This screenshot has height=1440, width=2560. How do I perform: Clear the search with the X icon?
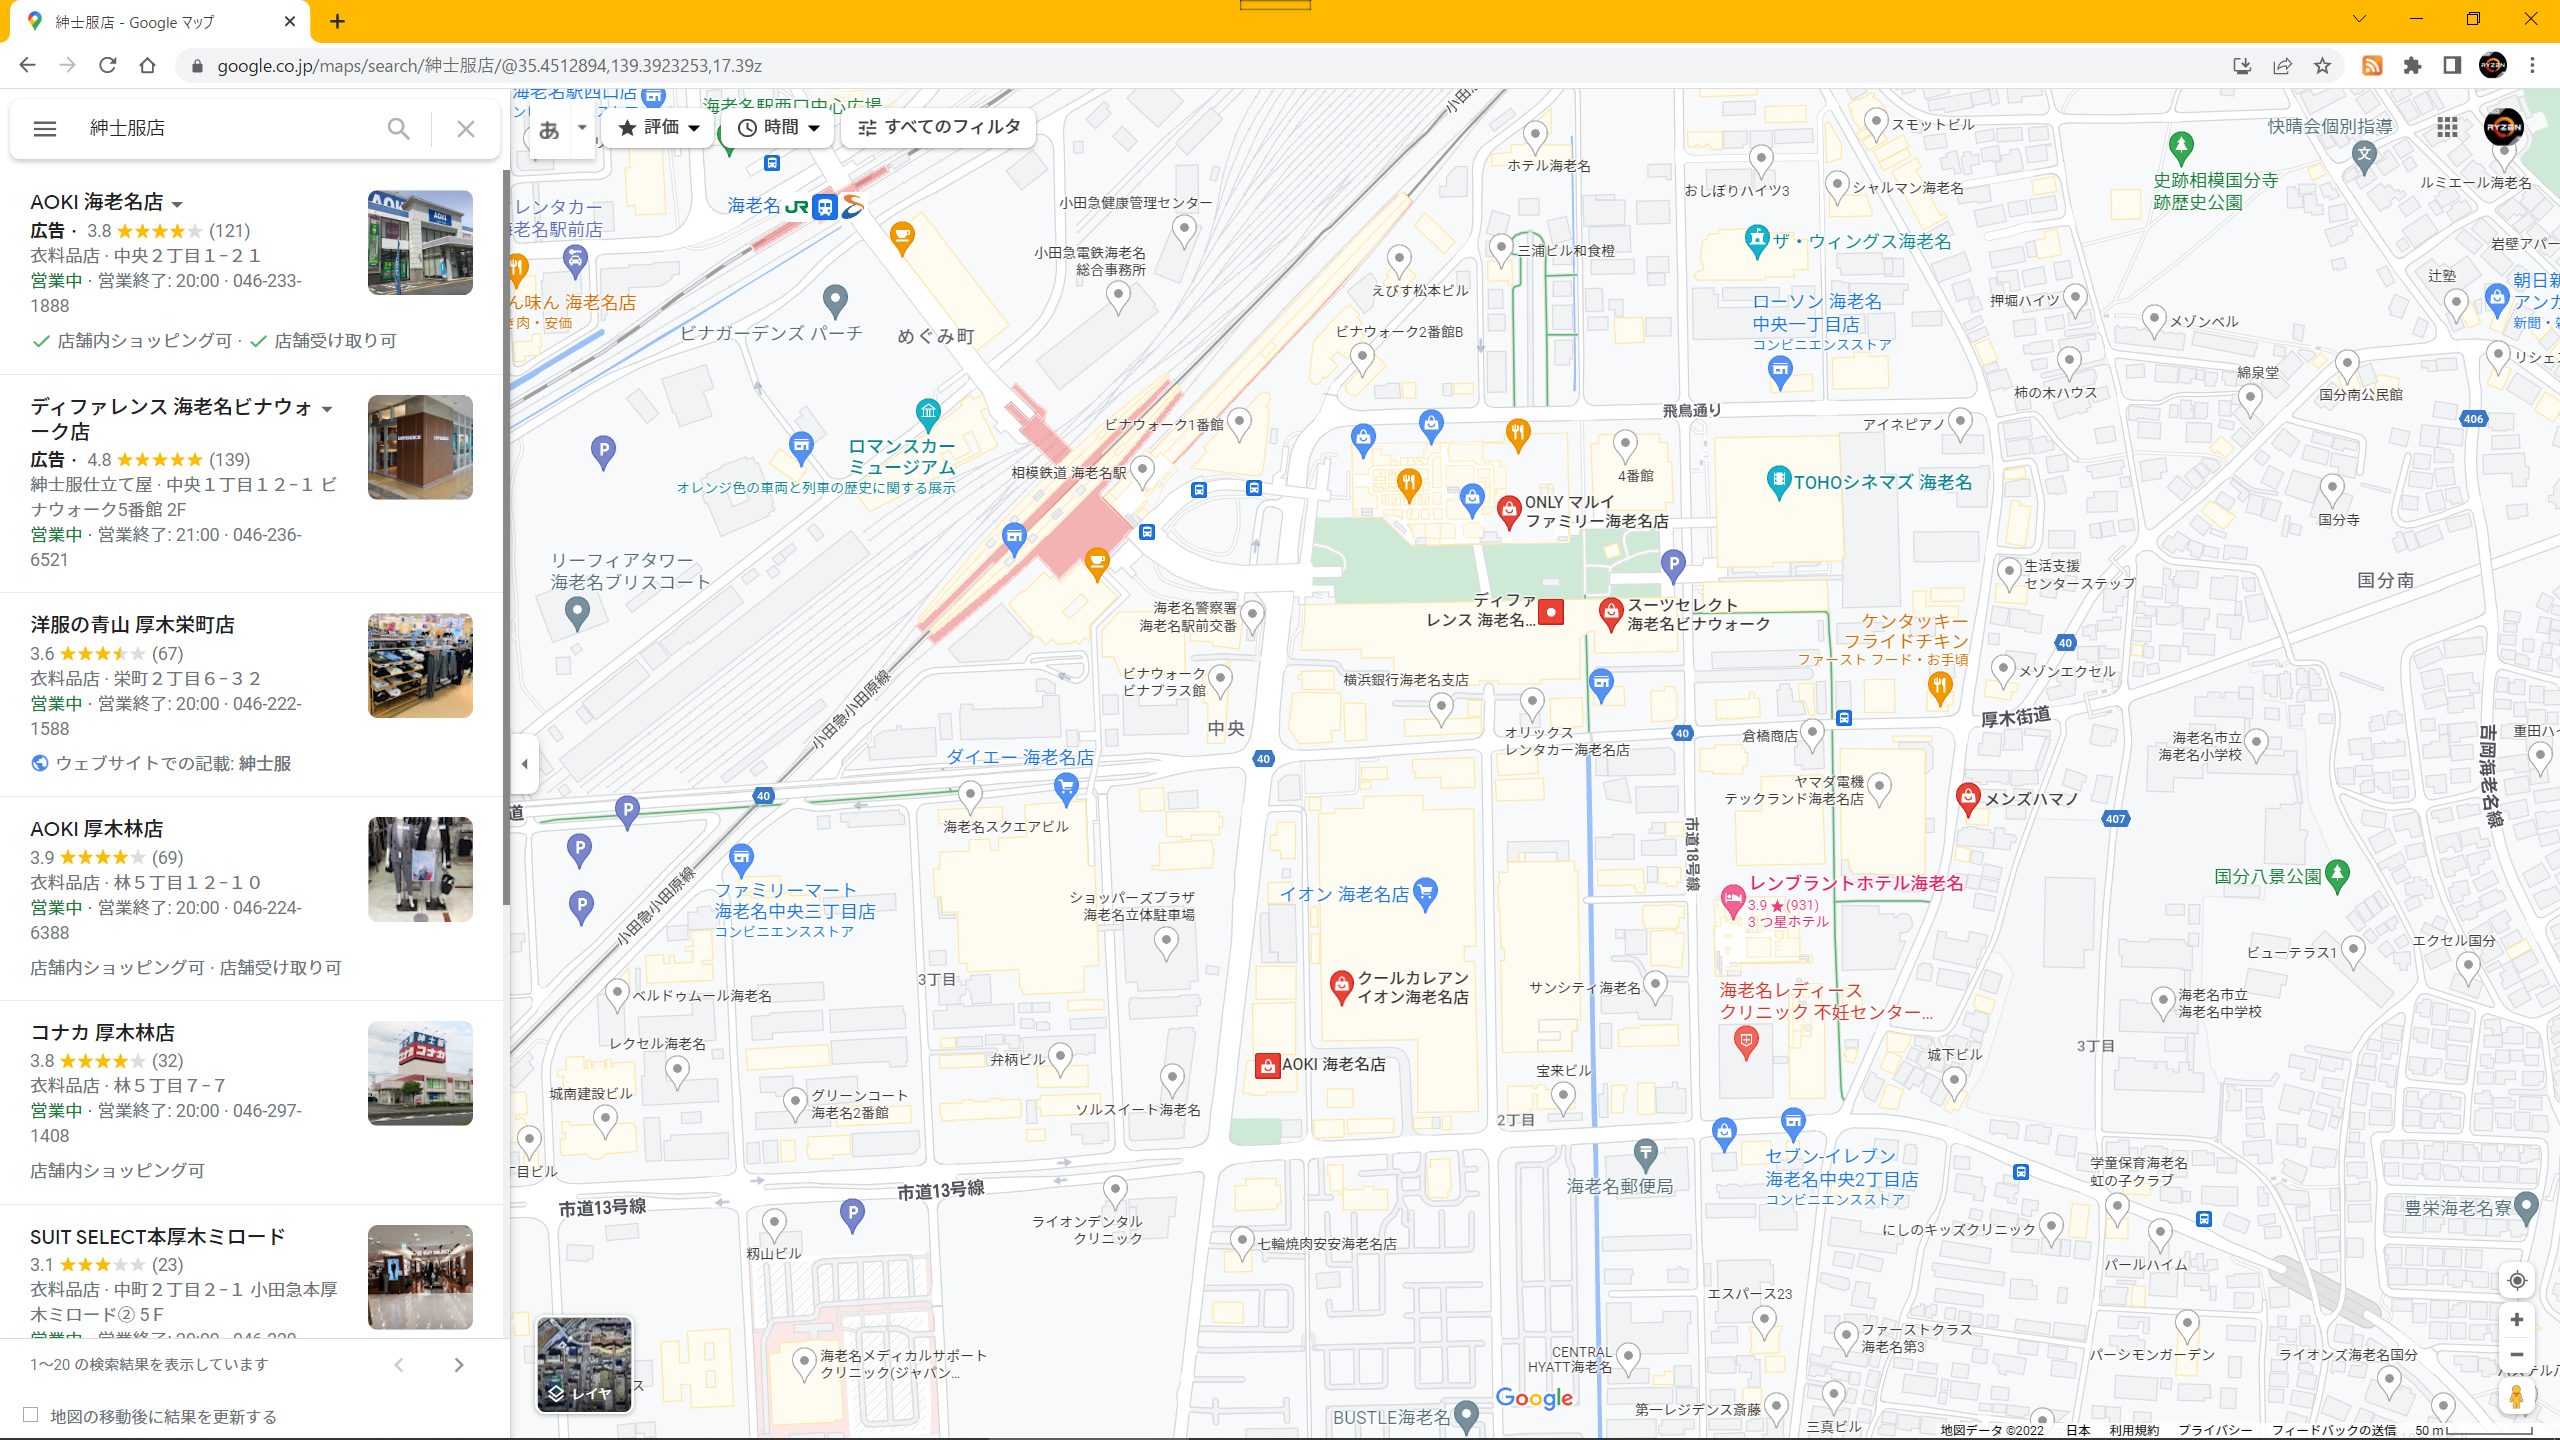(466, 129)
